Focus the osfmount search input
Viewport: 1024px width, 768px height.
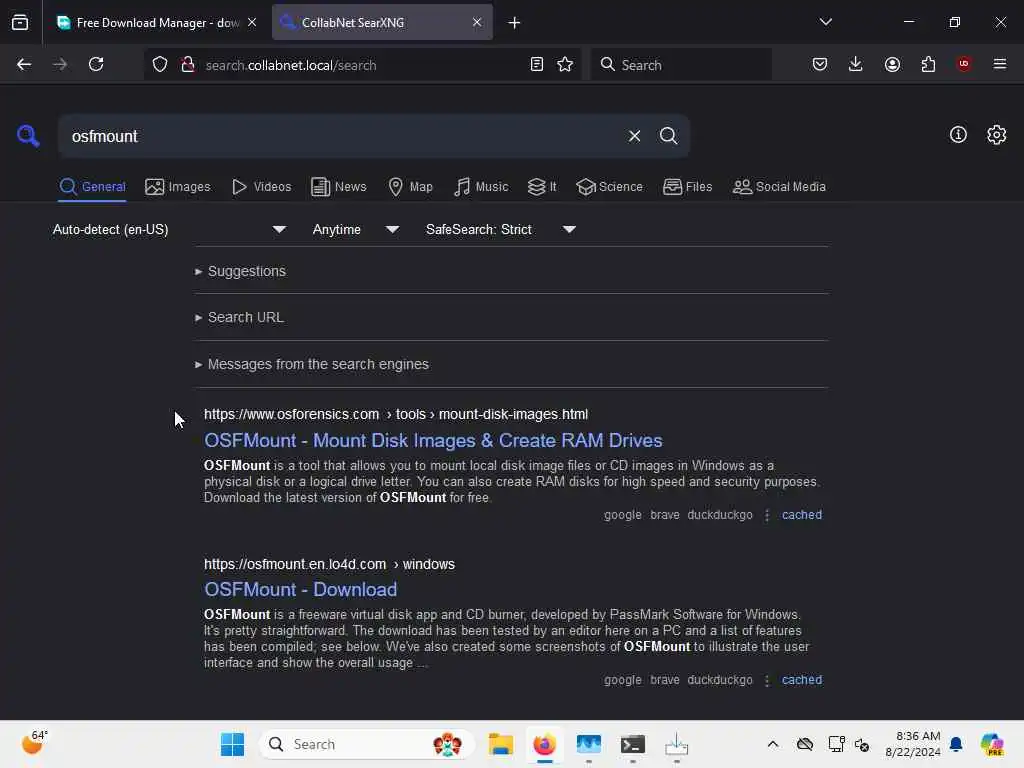pyautogui.click(x=340, y=136)
